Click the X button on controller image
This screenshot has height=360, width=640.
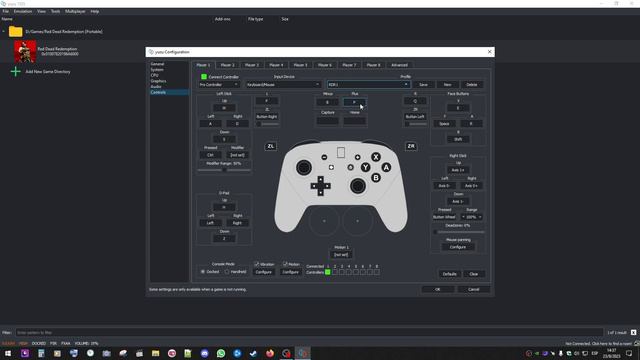pyautogui.click(x=376, y=157)
